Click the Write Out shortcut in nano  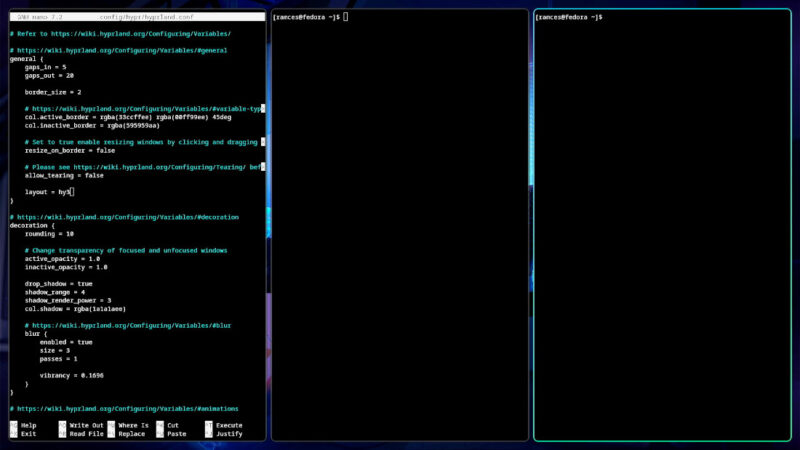[81, 425]
